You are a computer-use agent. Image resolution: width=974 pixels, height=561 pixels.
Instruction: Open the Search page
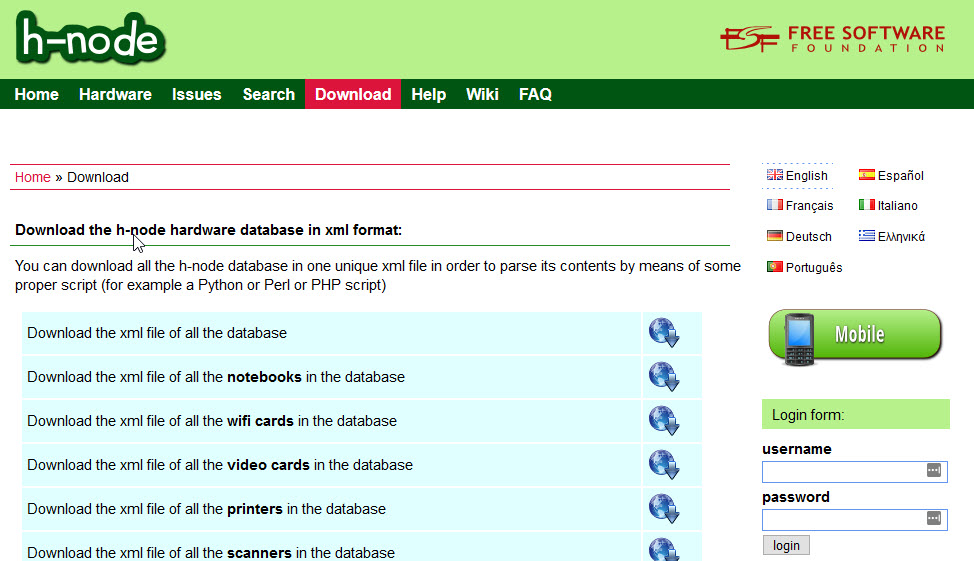tap(268, 94)
